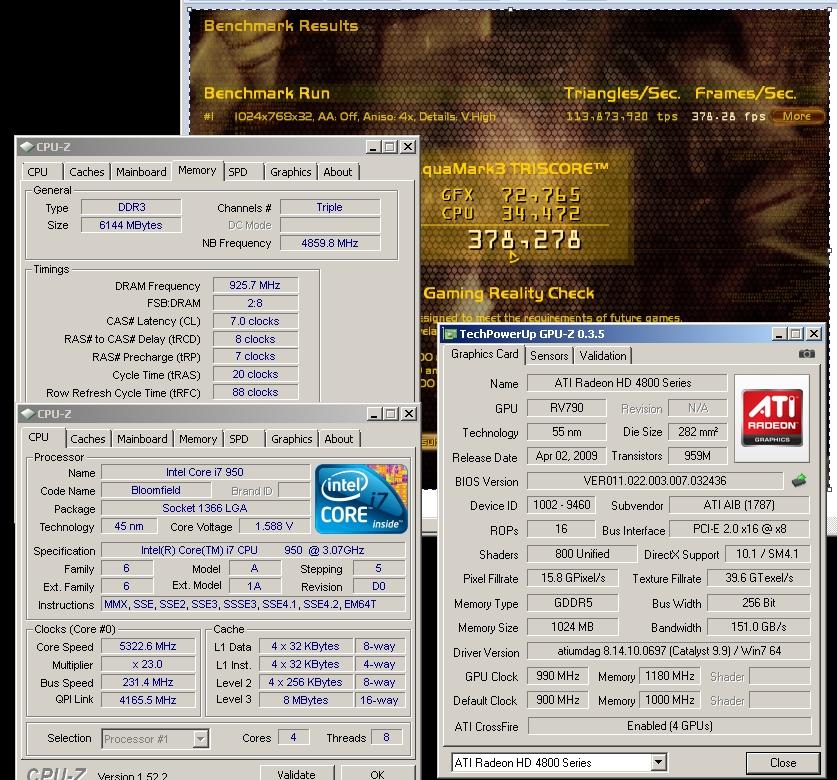The height and width of the screenshot is (780, 837).
Task: Click the Intel Core i7 950 name field
Action: 205,472
